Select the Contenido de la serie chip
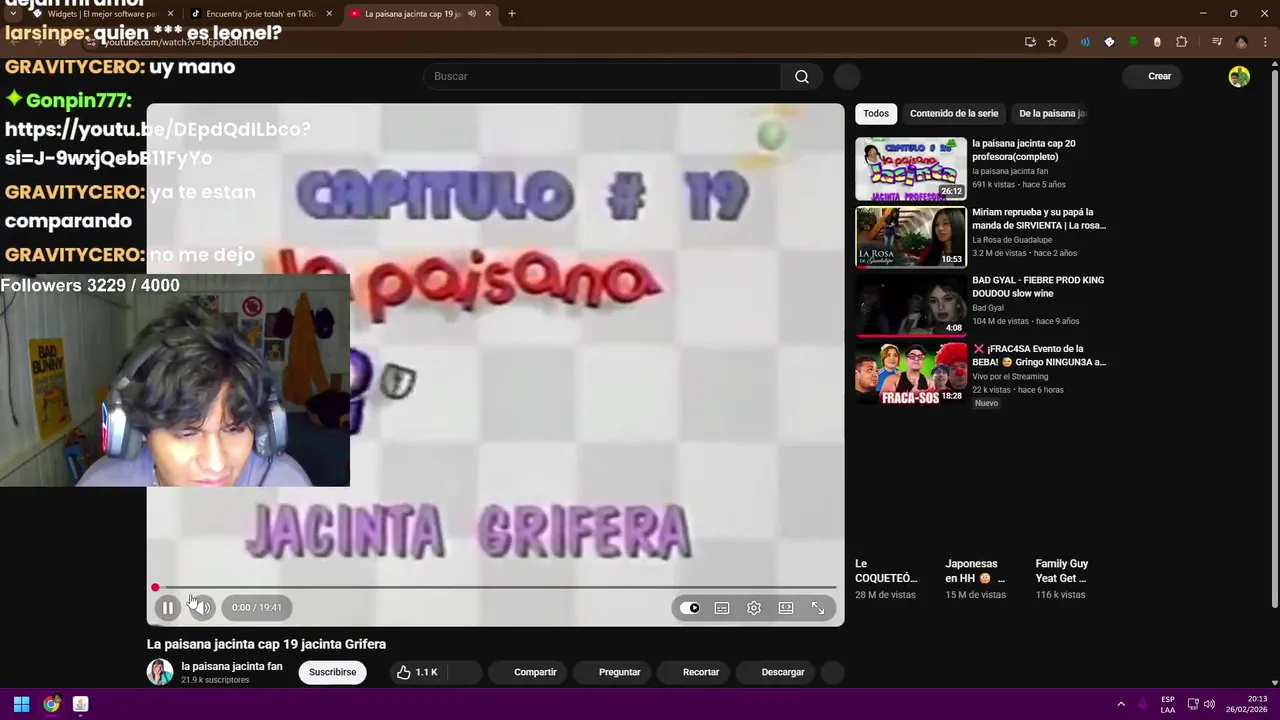1280x720 pixels. pos(954,113)
